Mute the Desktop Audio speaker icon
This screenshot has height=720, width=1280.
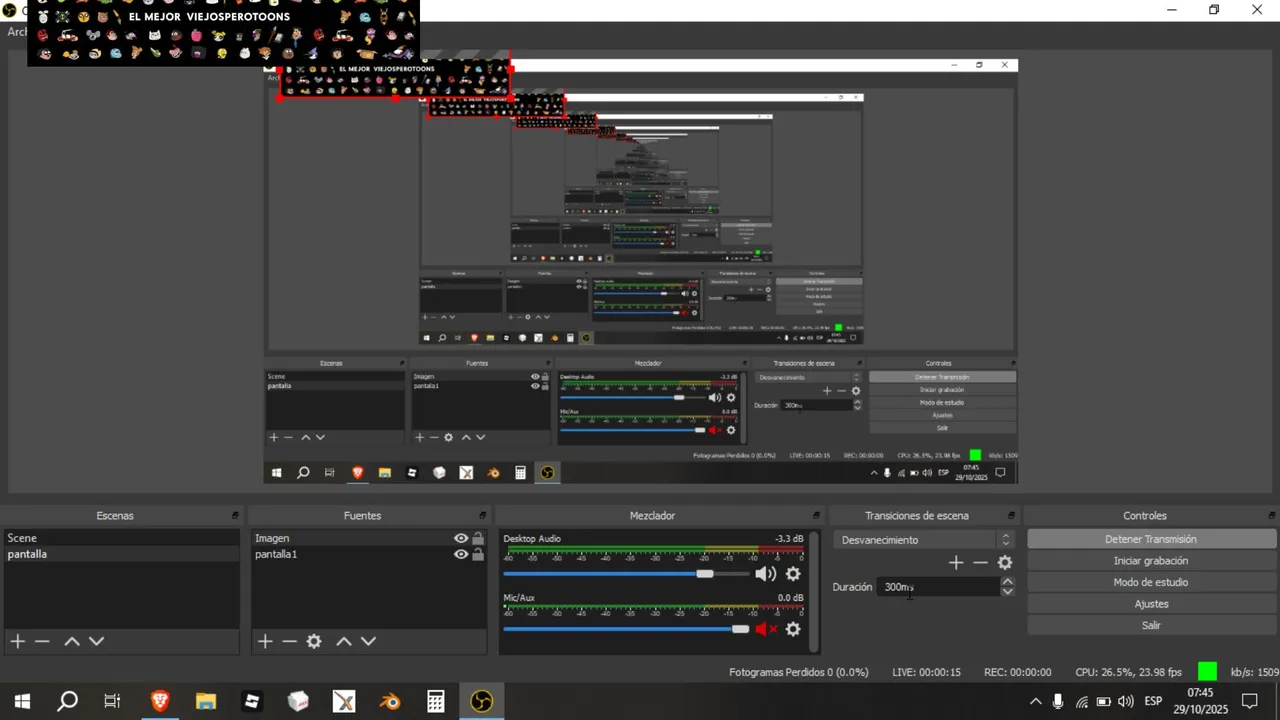(x=765, y=574)
